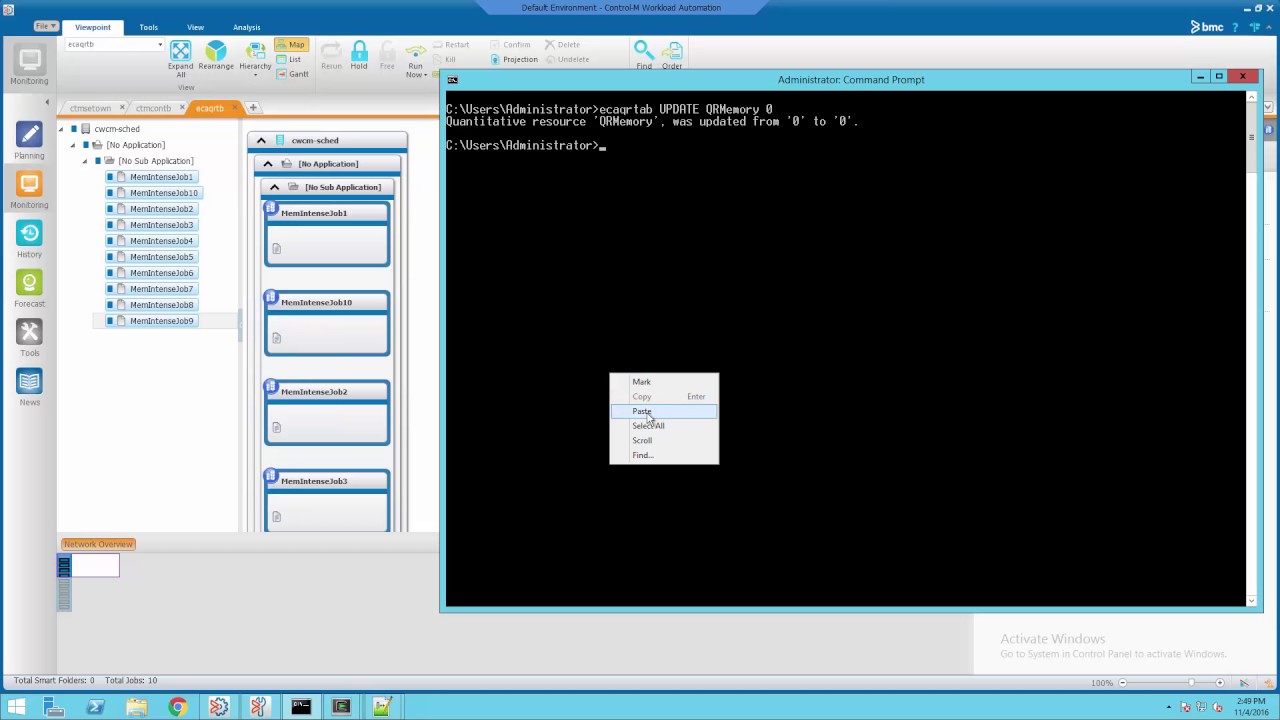1280x720 pixels.
Task: Close the ctmsetown tab
Action: point(122,108)
